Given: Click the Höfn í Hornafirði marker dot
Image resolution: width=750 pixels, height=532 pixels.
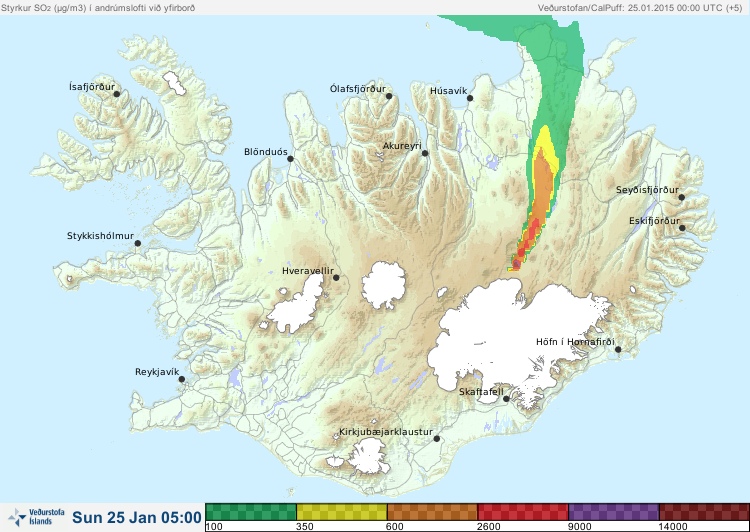Looking at the screenshot, I should click(x=618, y=350).
